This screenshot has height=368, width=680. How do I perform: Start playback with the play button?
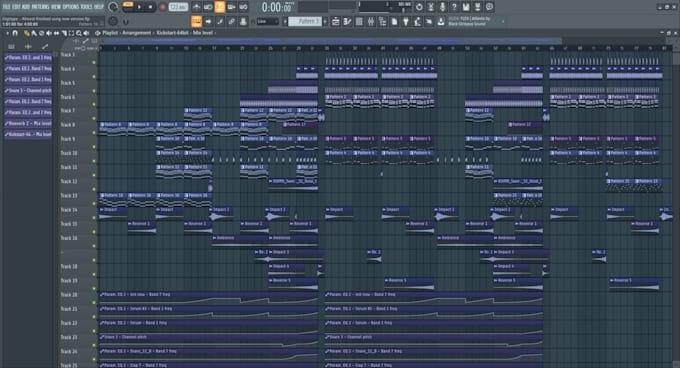(x=139, y=7)
